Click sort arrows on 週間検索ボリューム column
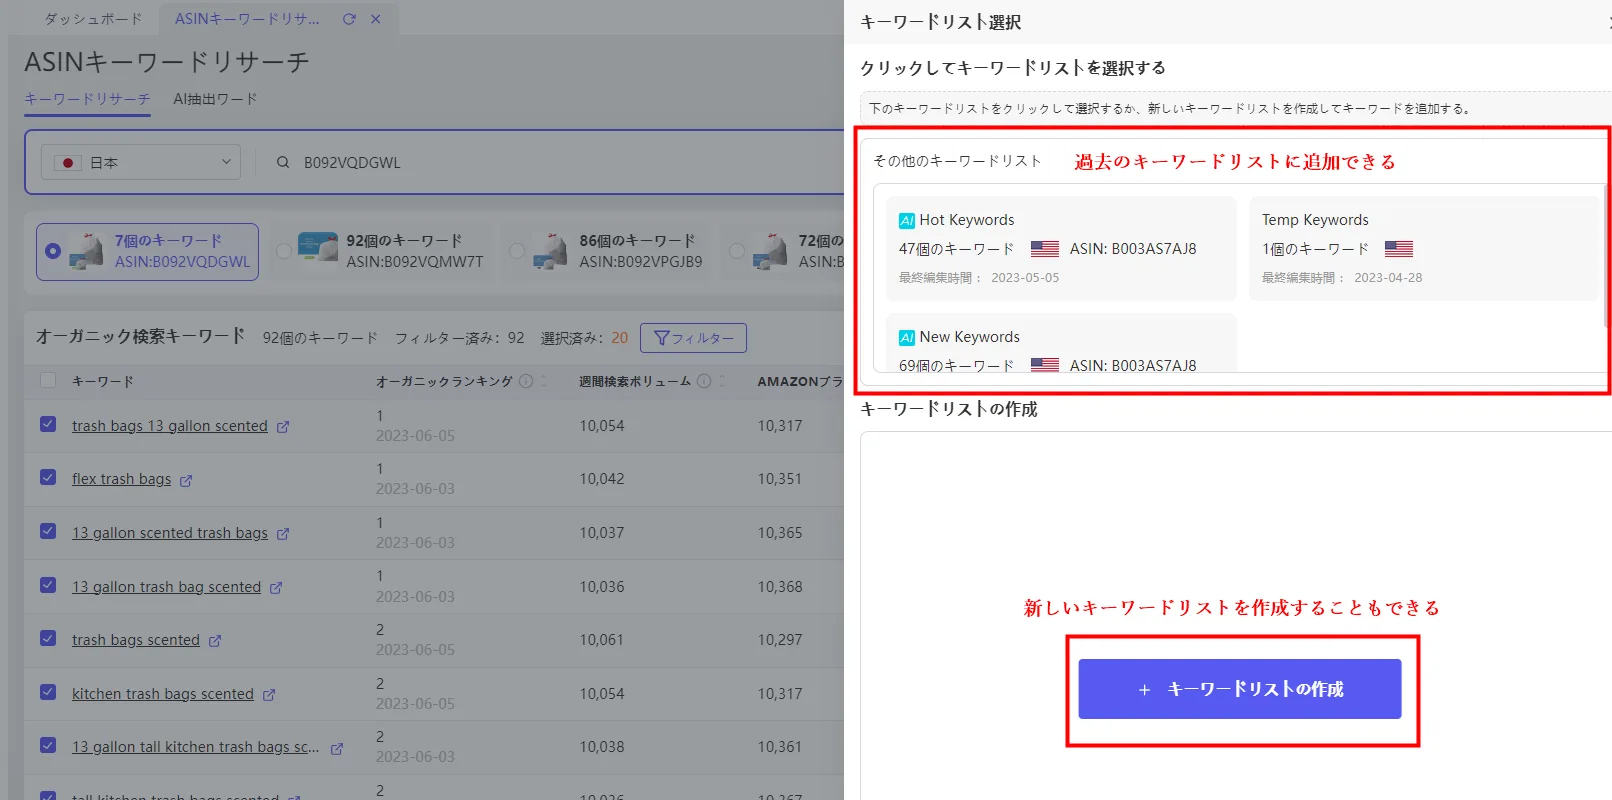The height and width of the screenshot is (800, 1612). coord(722,381)
